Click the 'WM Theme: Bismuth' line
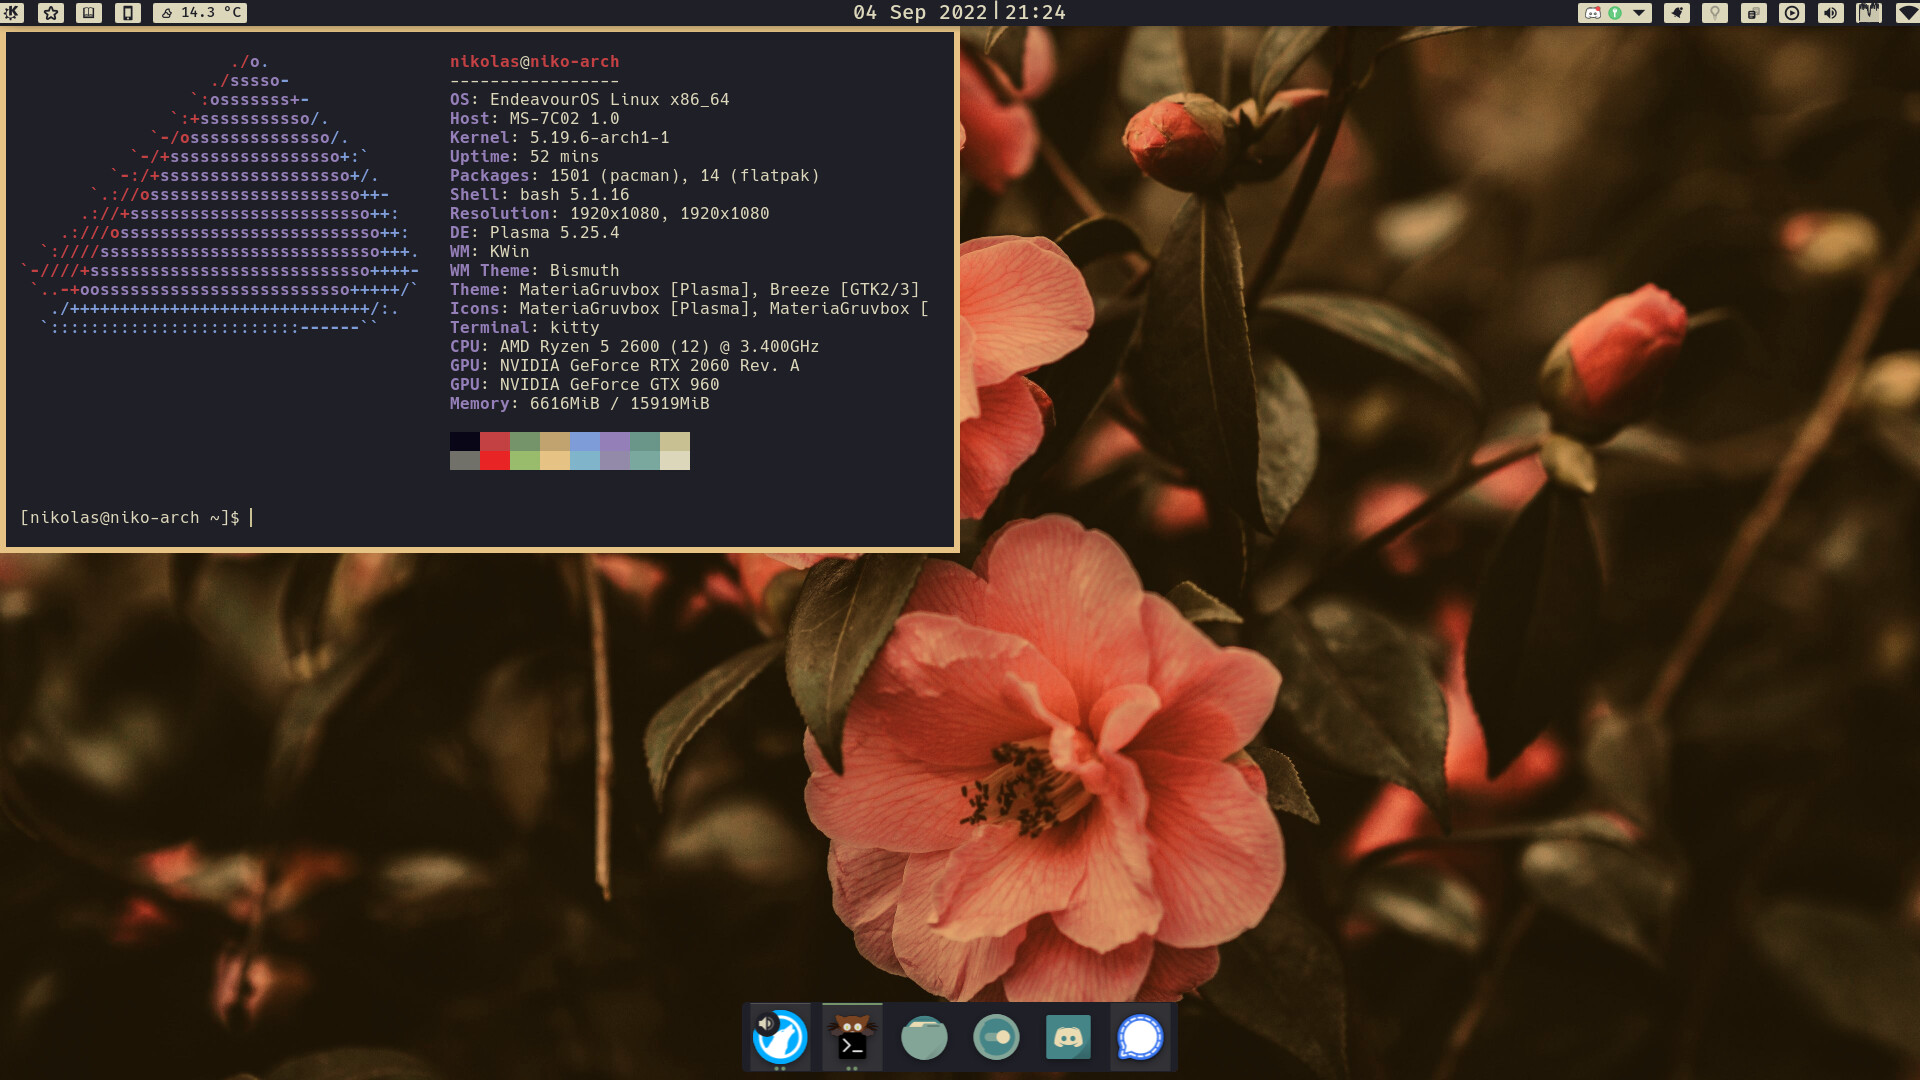 [534, 271]
